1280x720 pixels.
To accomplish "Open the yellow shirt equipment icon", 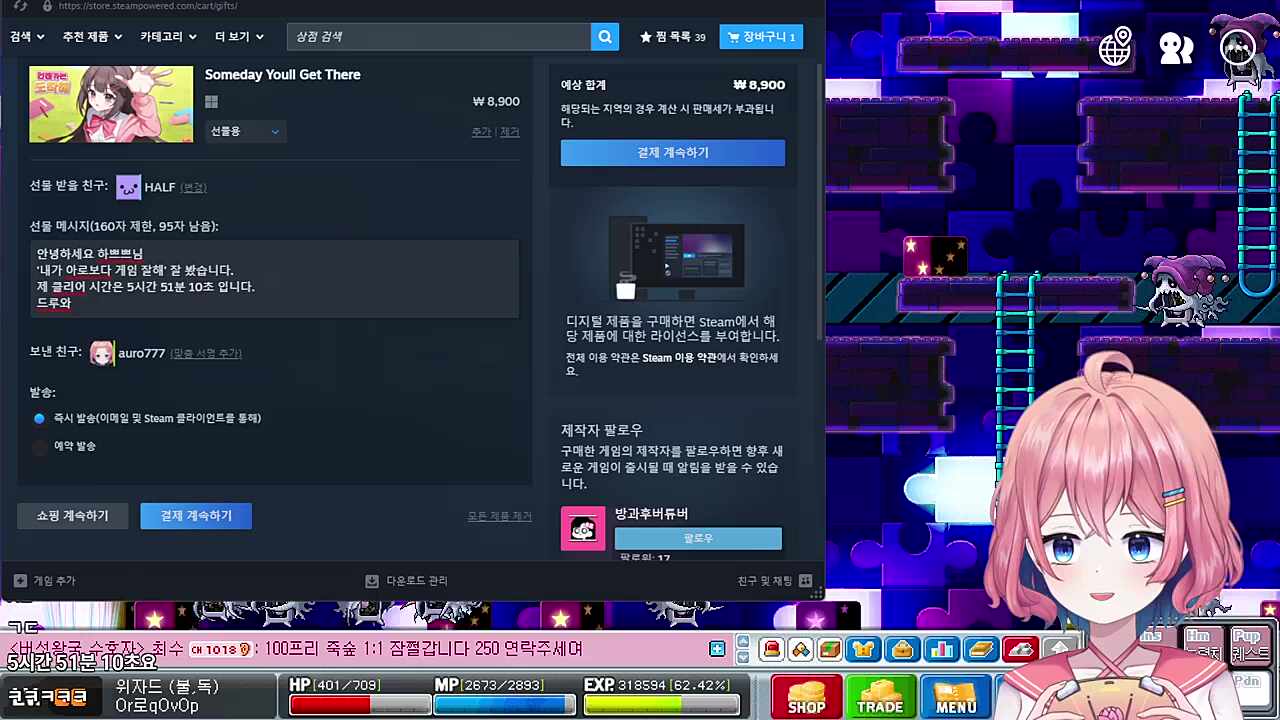I will click(x=863, y=650).
